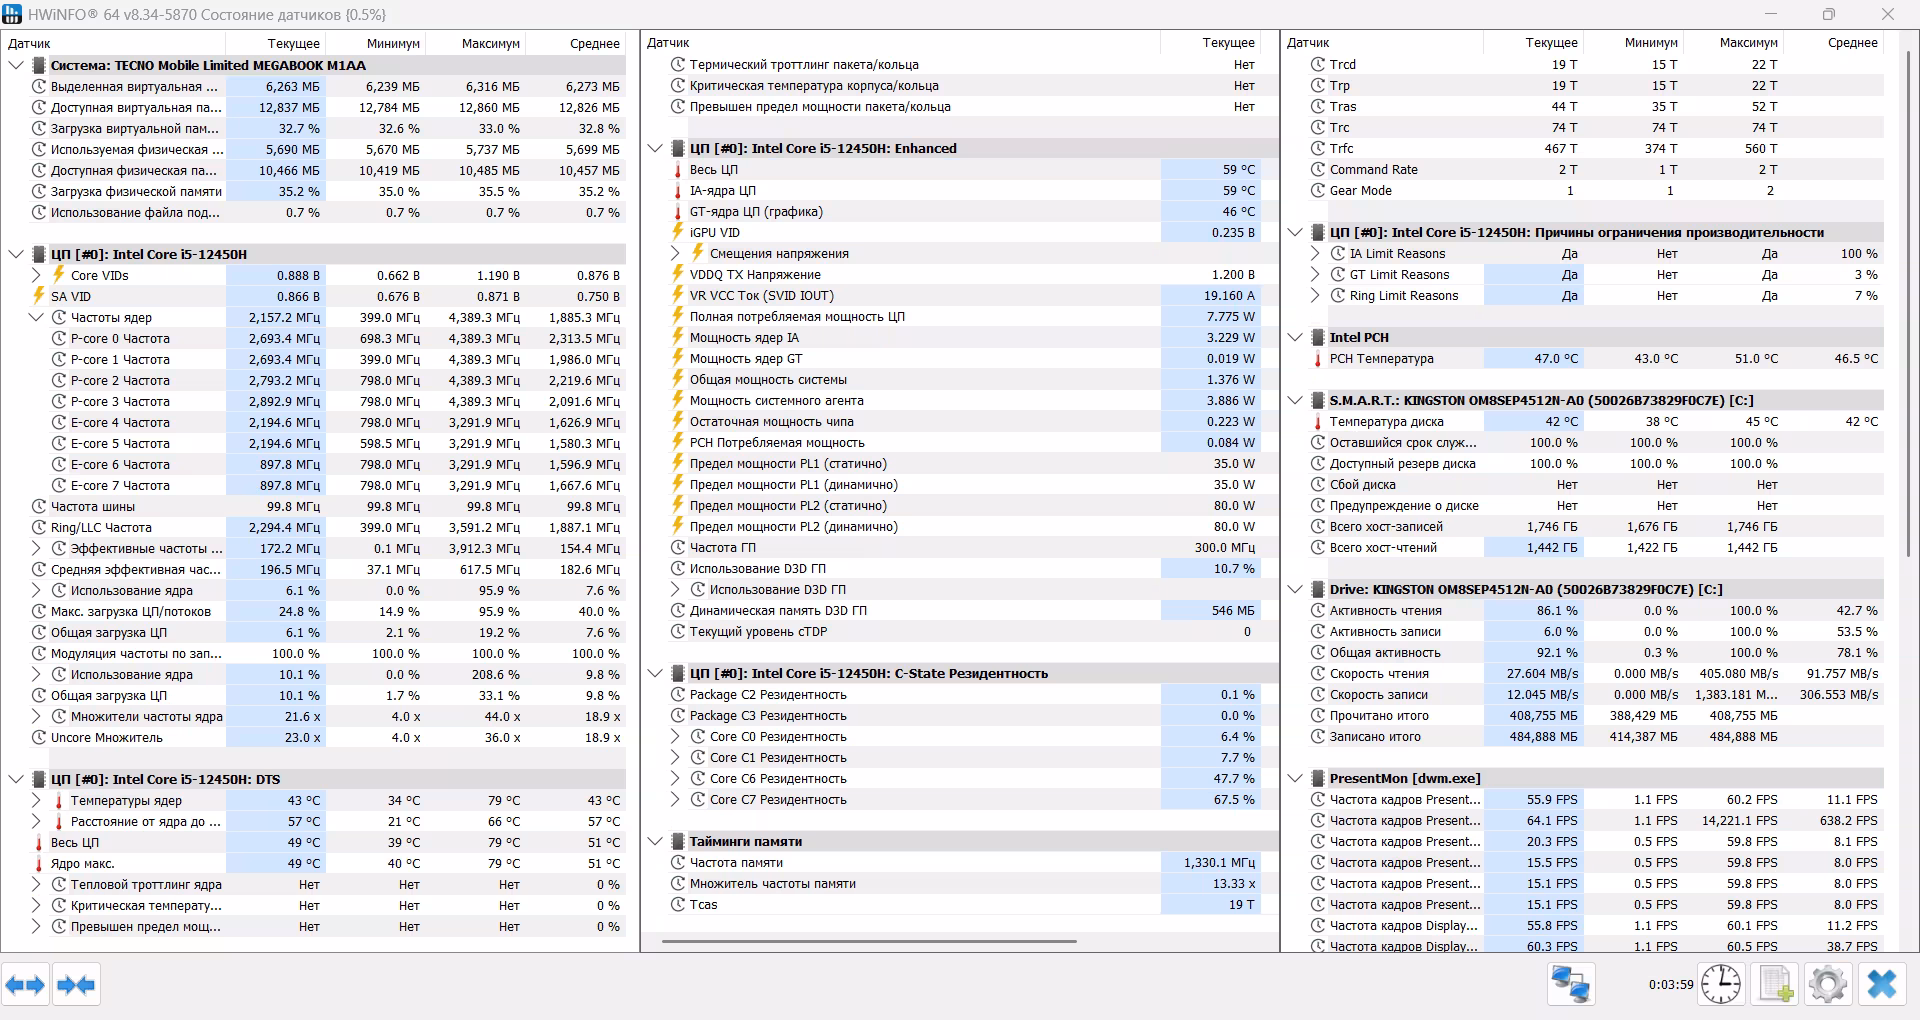Click the 19.160 A current value
Screen dimensions: 1920x1020
(x=1229, y=296)
